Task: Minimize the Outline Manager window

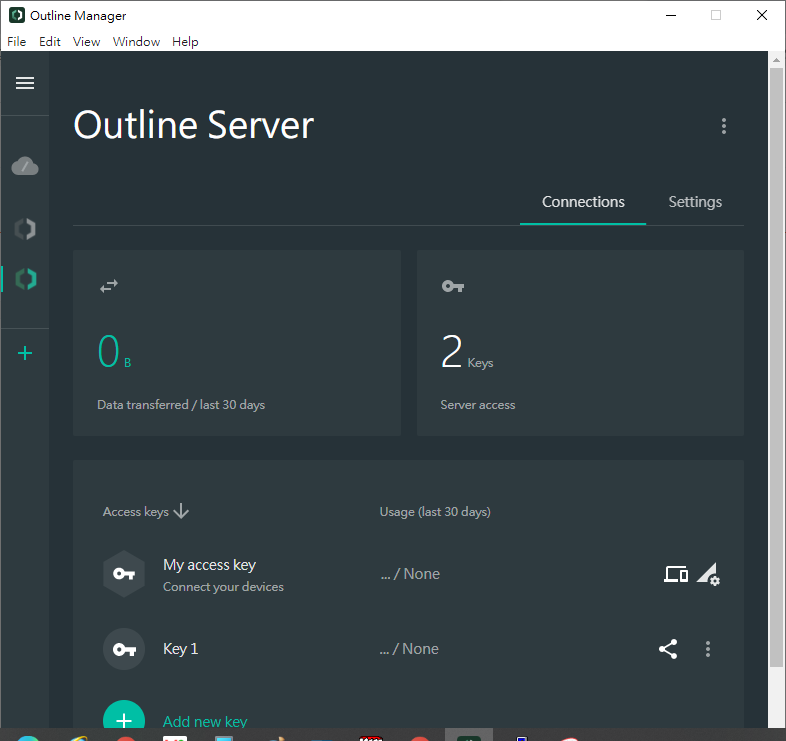Action: point(671,15)
